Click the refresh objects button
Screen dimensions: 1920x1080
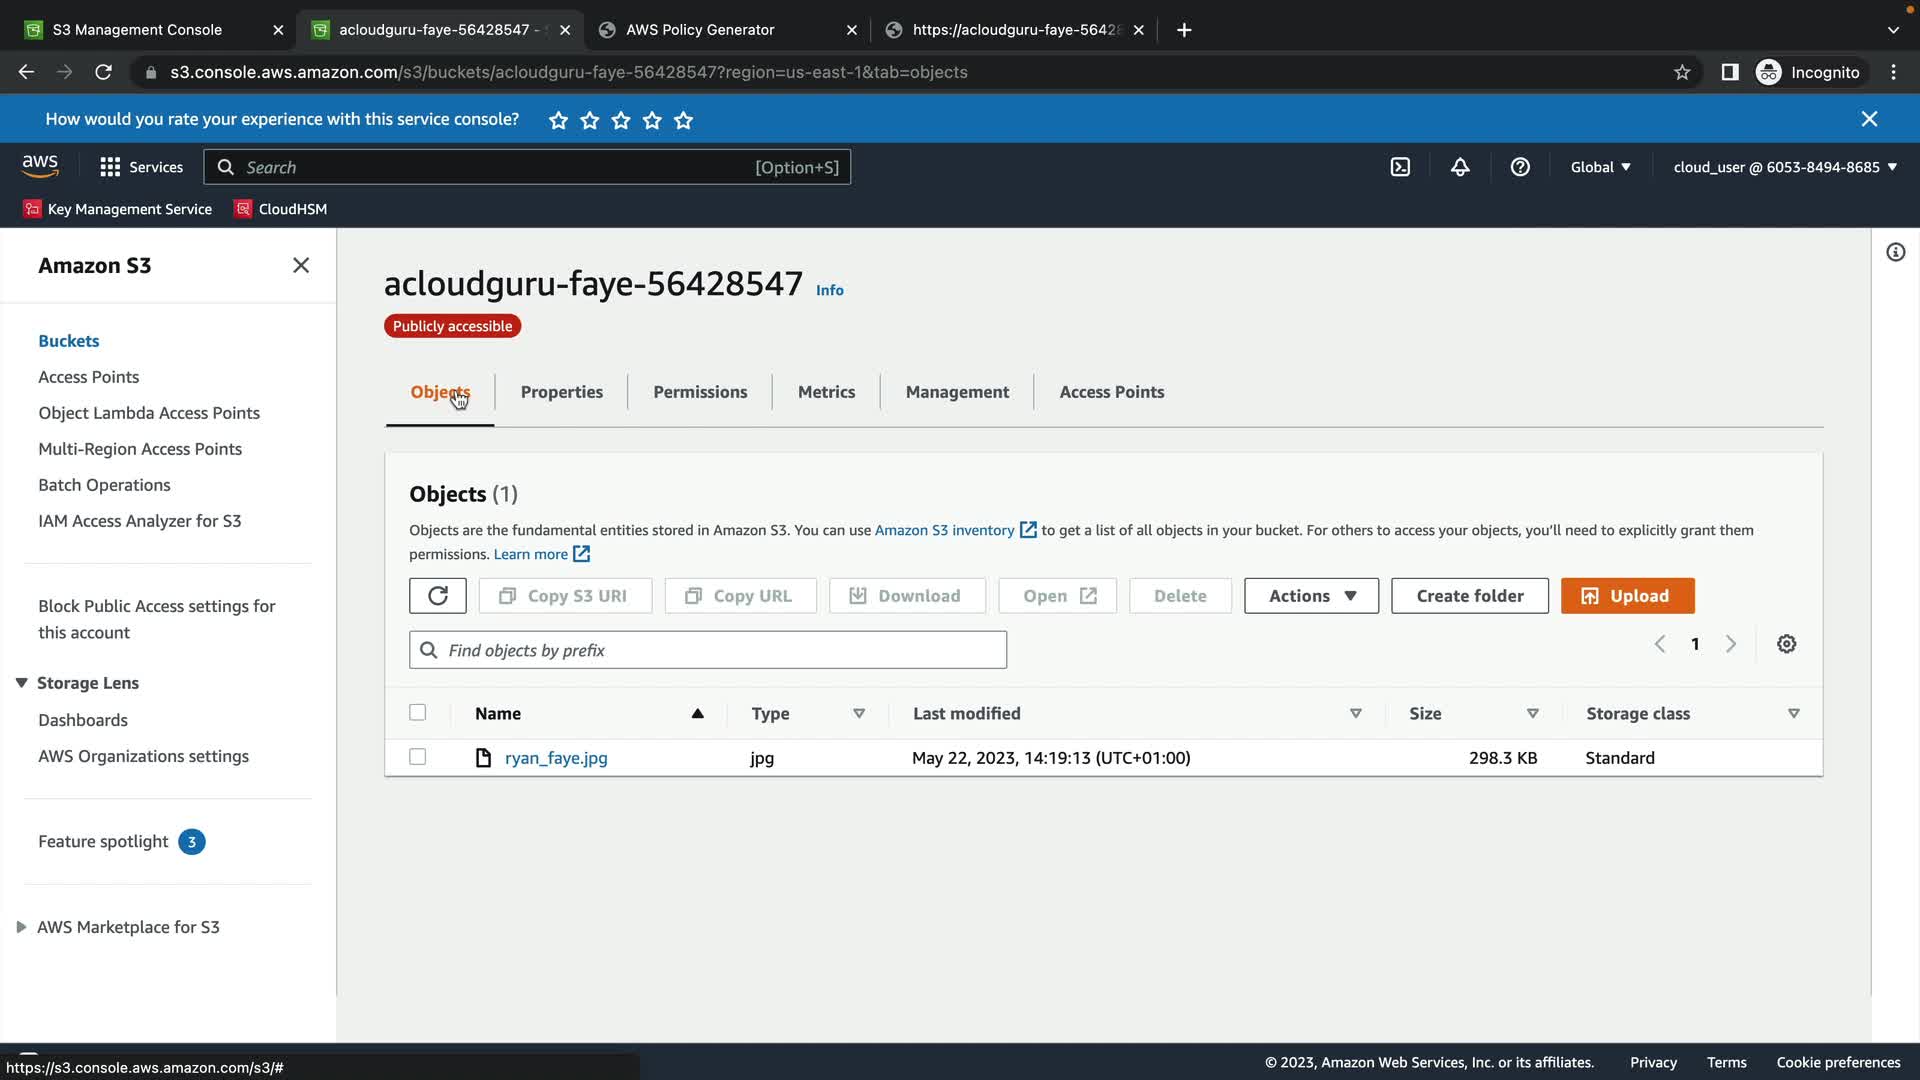(437, 596)
